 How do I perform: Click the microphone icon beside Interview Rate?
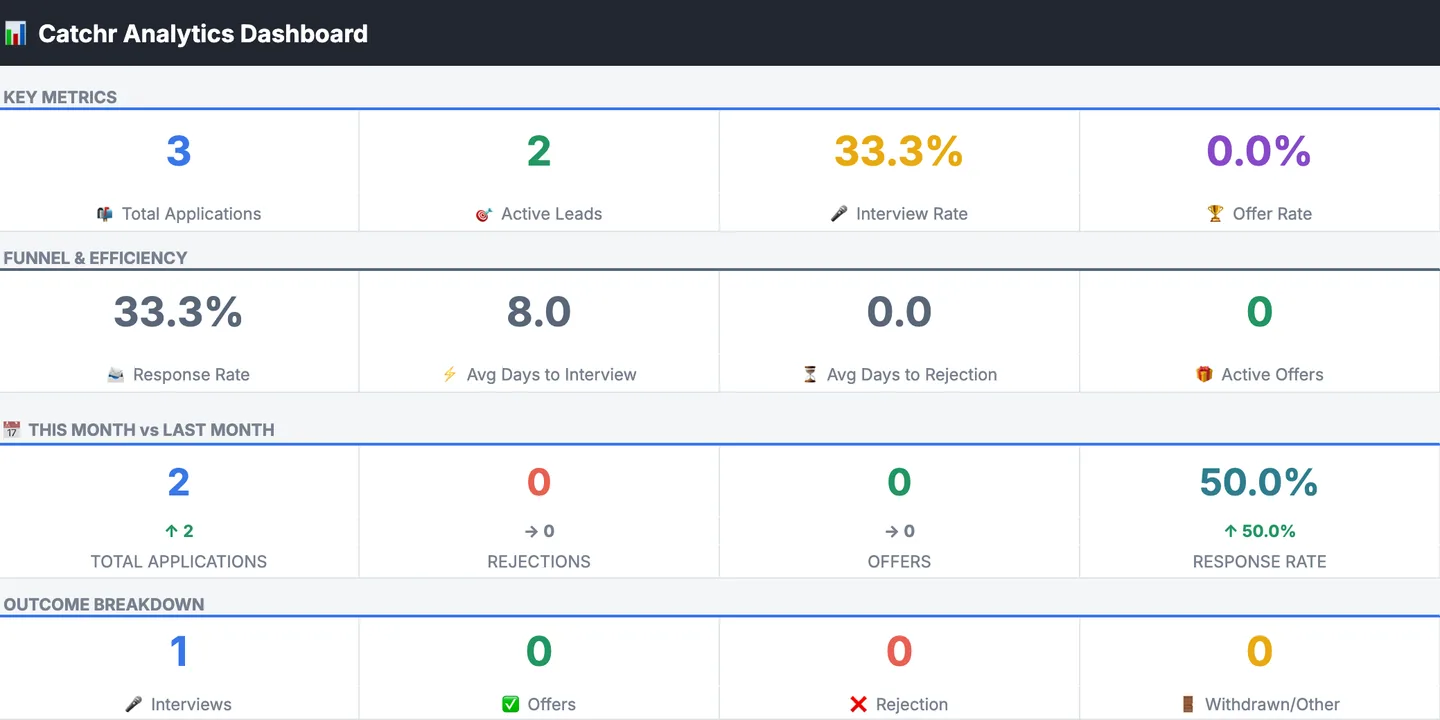click(x=839, y=214)
